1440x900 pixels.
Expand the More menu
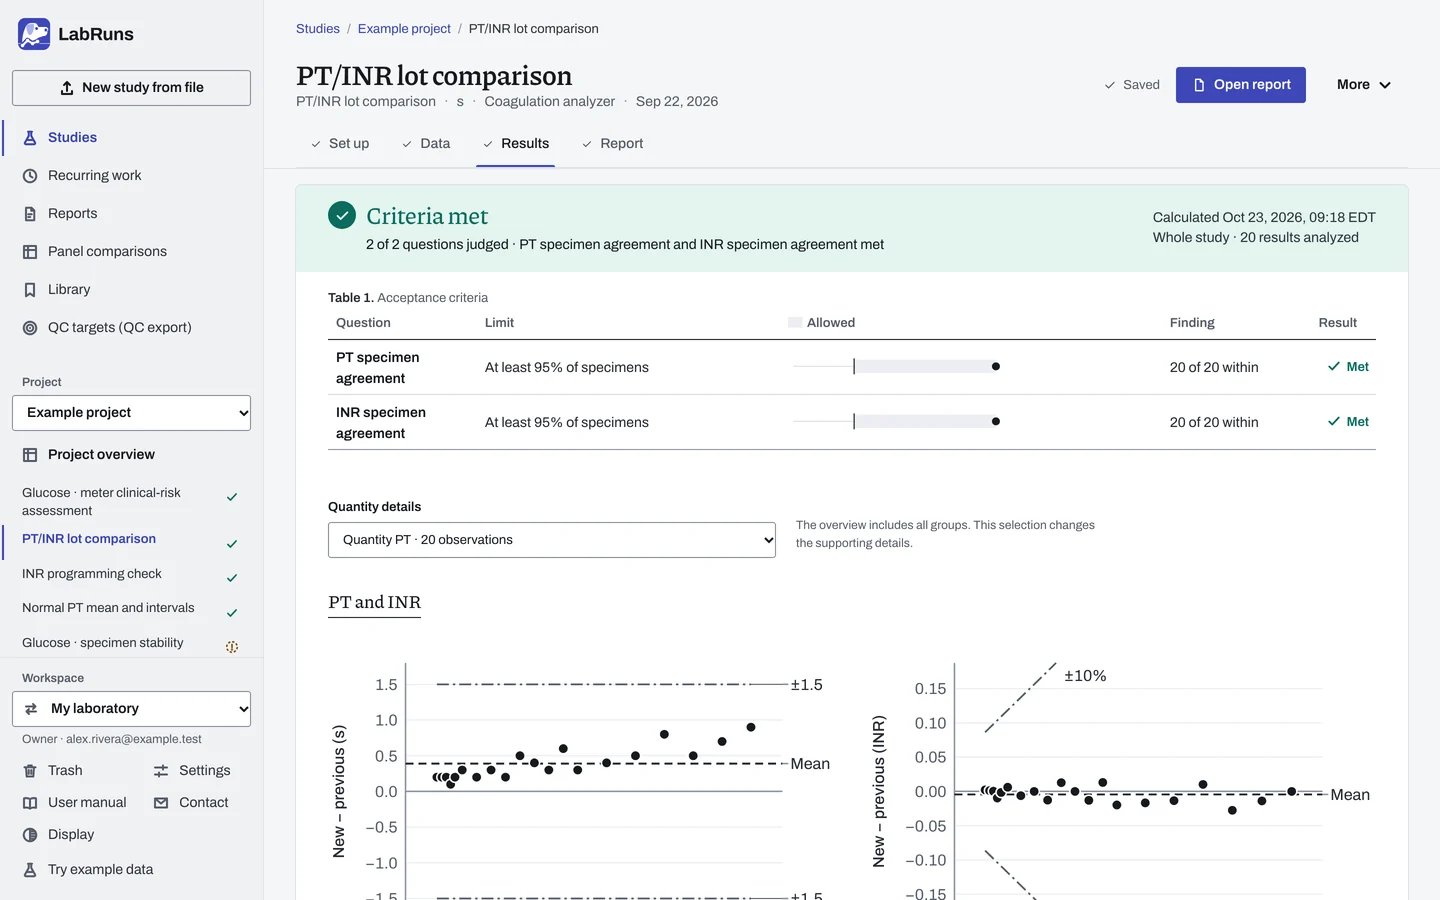[1364, 85]
